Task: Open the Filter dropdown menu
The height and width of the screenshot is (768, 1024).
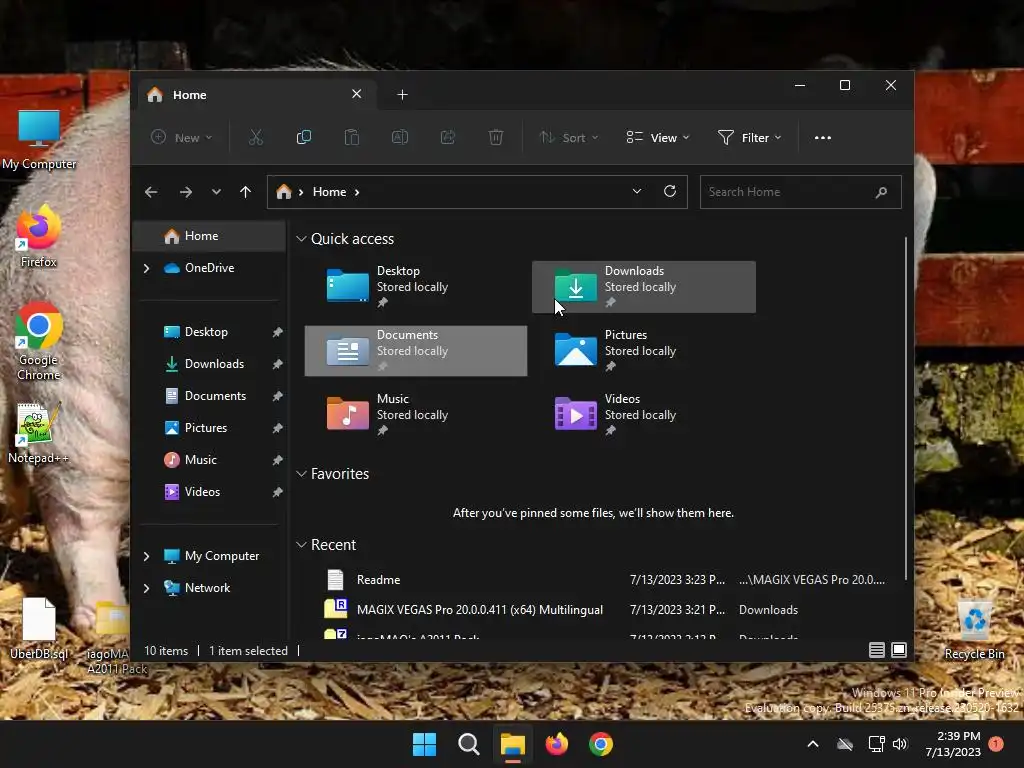Action: (x=749, y=138)
